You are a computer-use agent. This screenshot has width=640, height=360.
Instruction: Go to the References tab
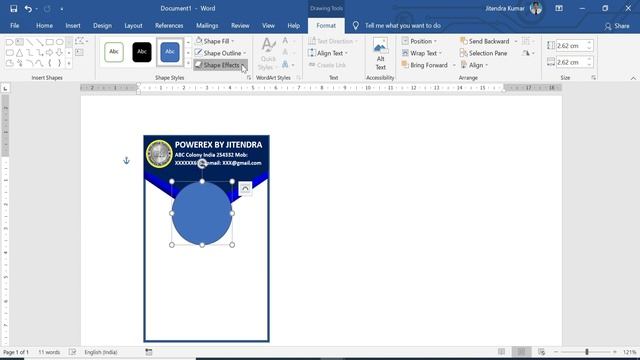[x=169, y=25]
